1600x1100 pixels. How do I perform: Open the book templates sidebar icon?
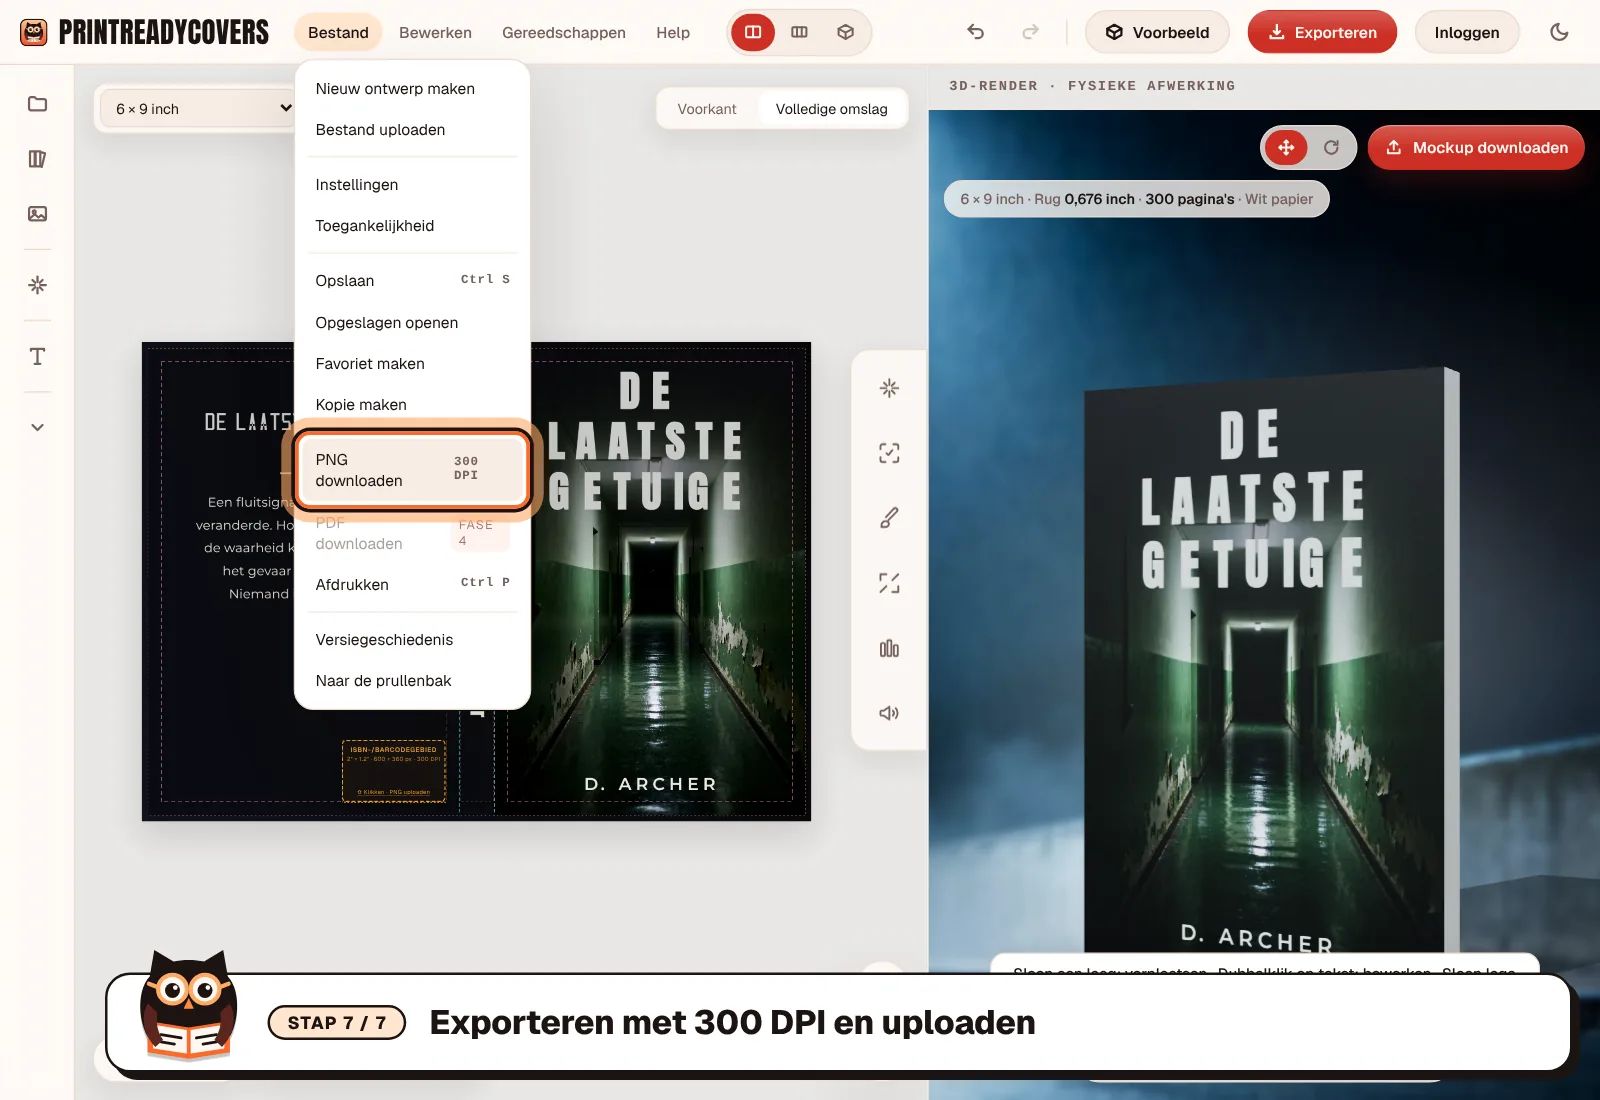pyautogui.click(x=37, y=159)
